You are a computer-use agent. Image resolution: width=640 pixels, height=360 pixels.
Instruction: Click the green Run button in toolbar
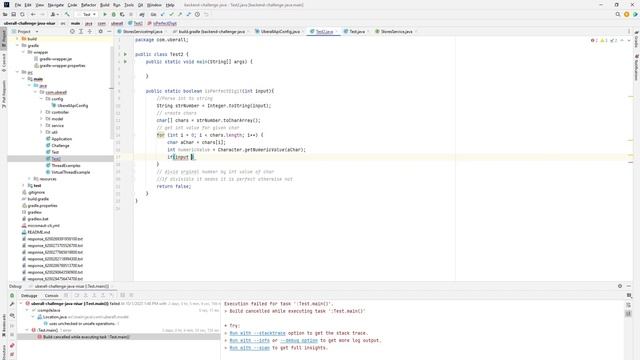105,14
